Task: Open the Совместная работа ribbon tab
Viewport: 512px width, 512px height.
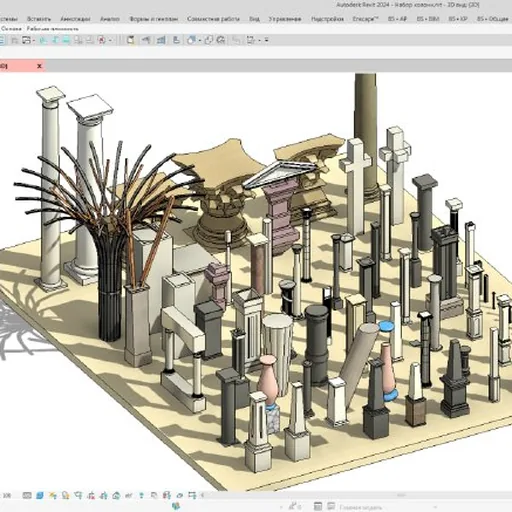Action: [x=213, y=19]
